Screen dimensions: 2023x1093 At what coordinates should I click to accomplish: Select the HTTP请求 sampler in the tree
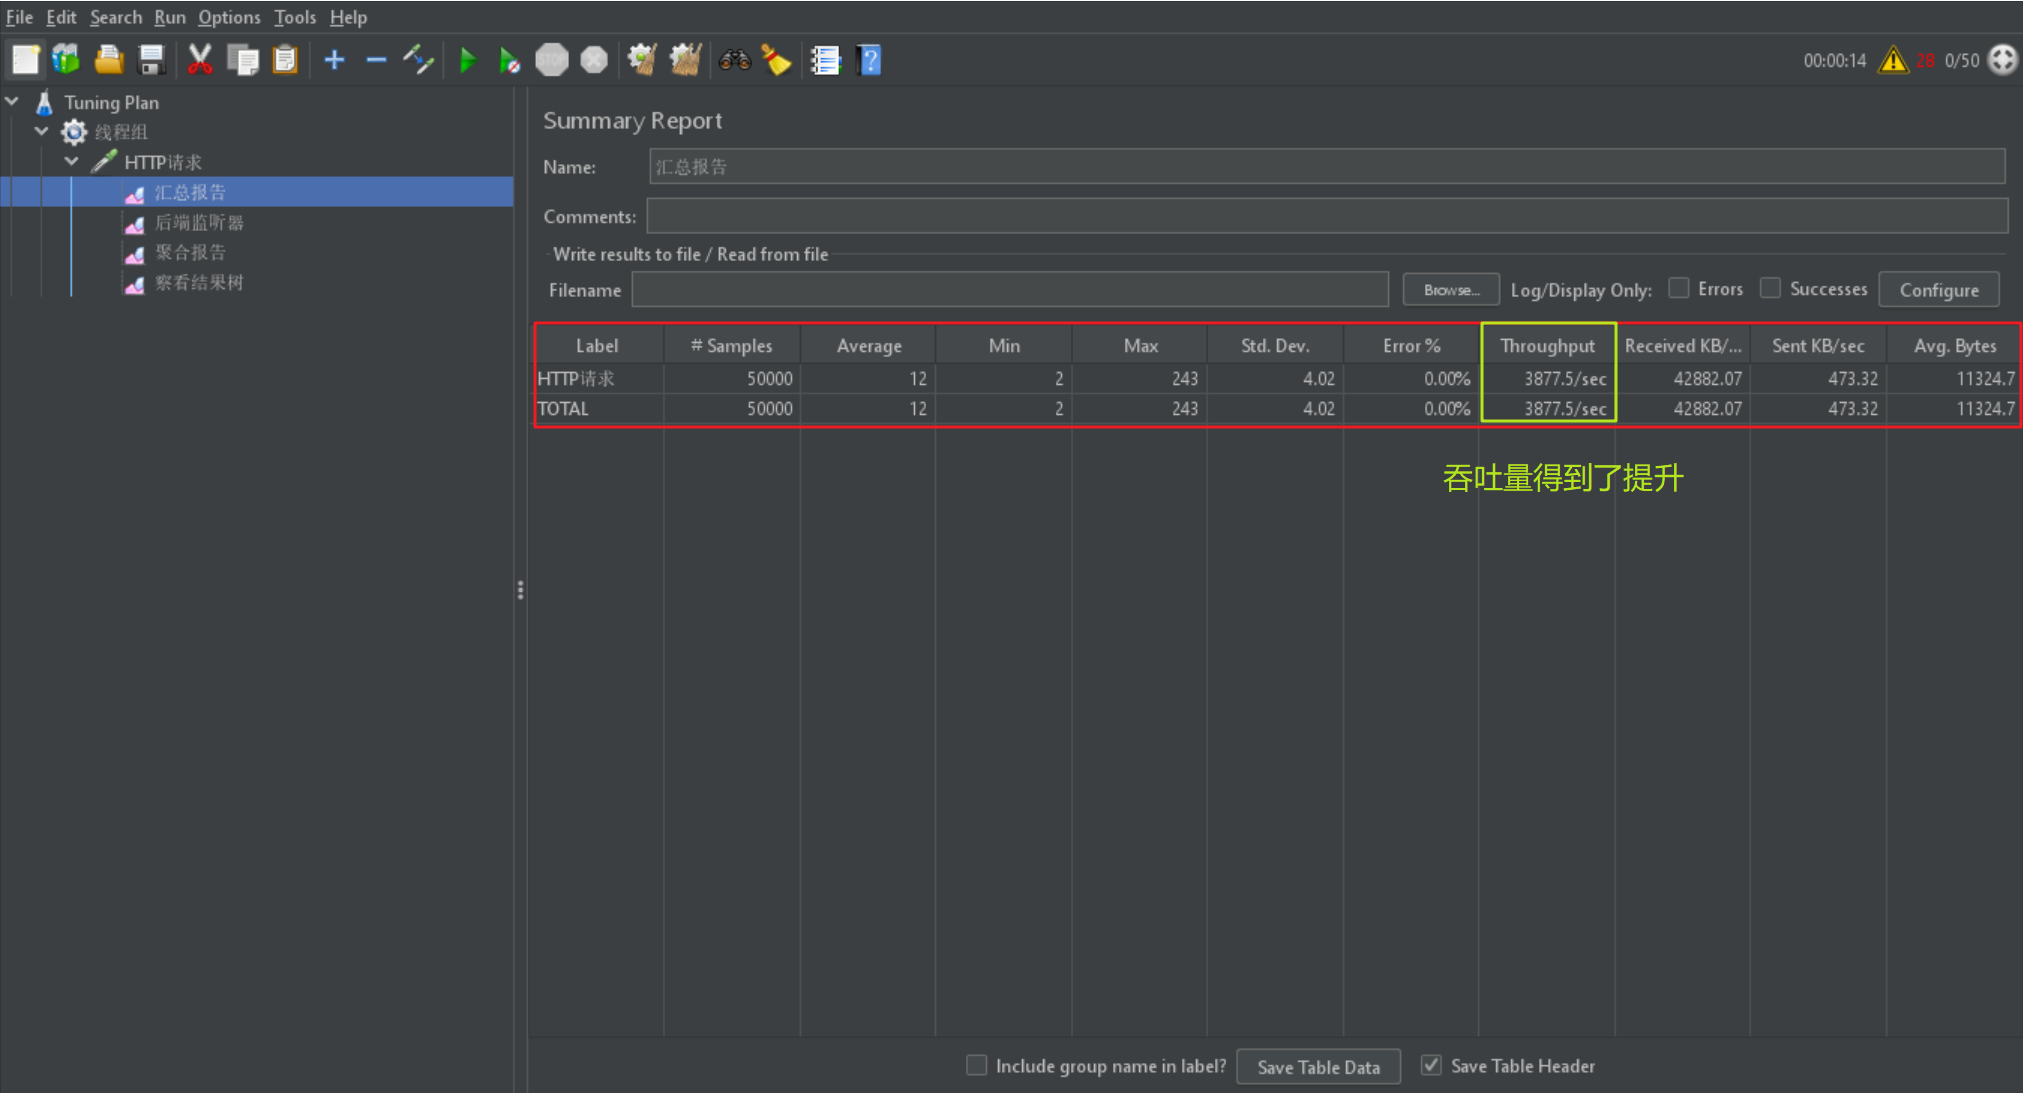point(163,162)
